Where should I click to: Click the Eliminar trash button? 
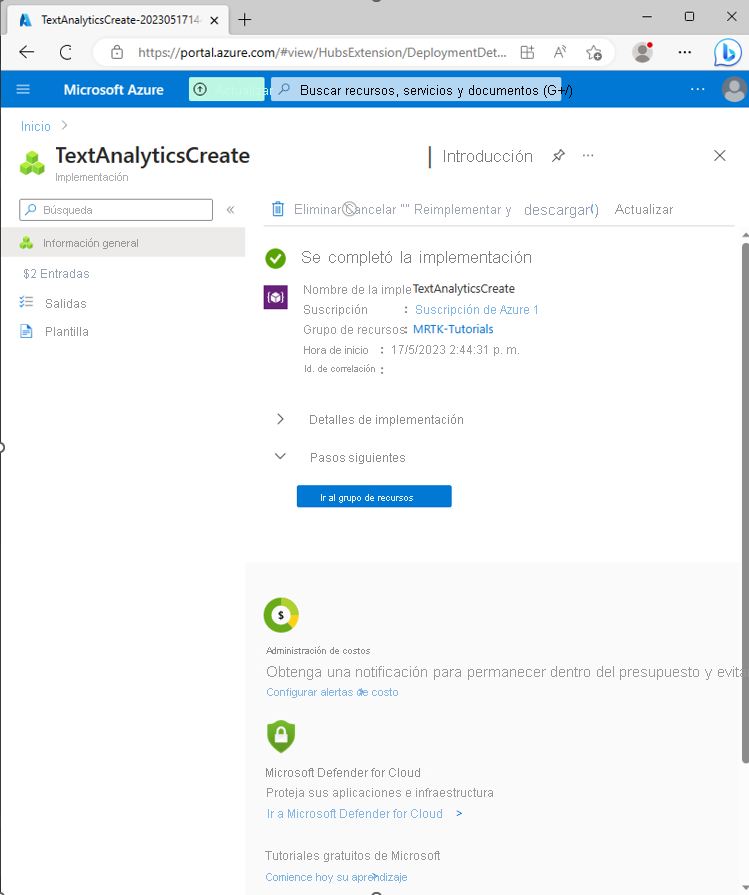(307, 209)
